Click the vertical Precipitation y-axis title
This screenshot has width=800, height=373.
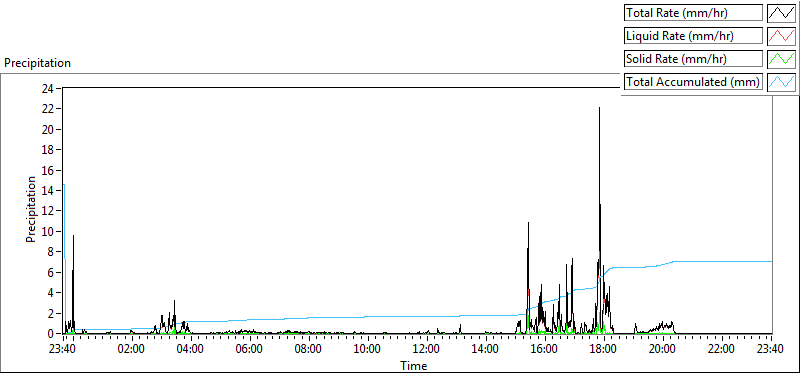tap(31, 209)
